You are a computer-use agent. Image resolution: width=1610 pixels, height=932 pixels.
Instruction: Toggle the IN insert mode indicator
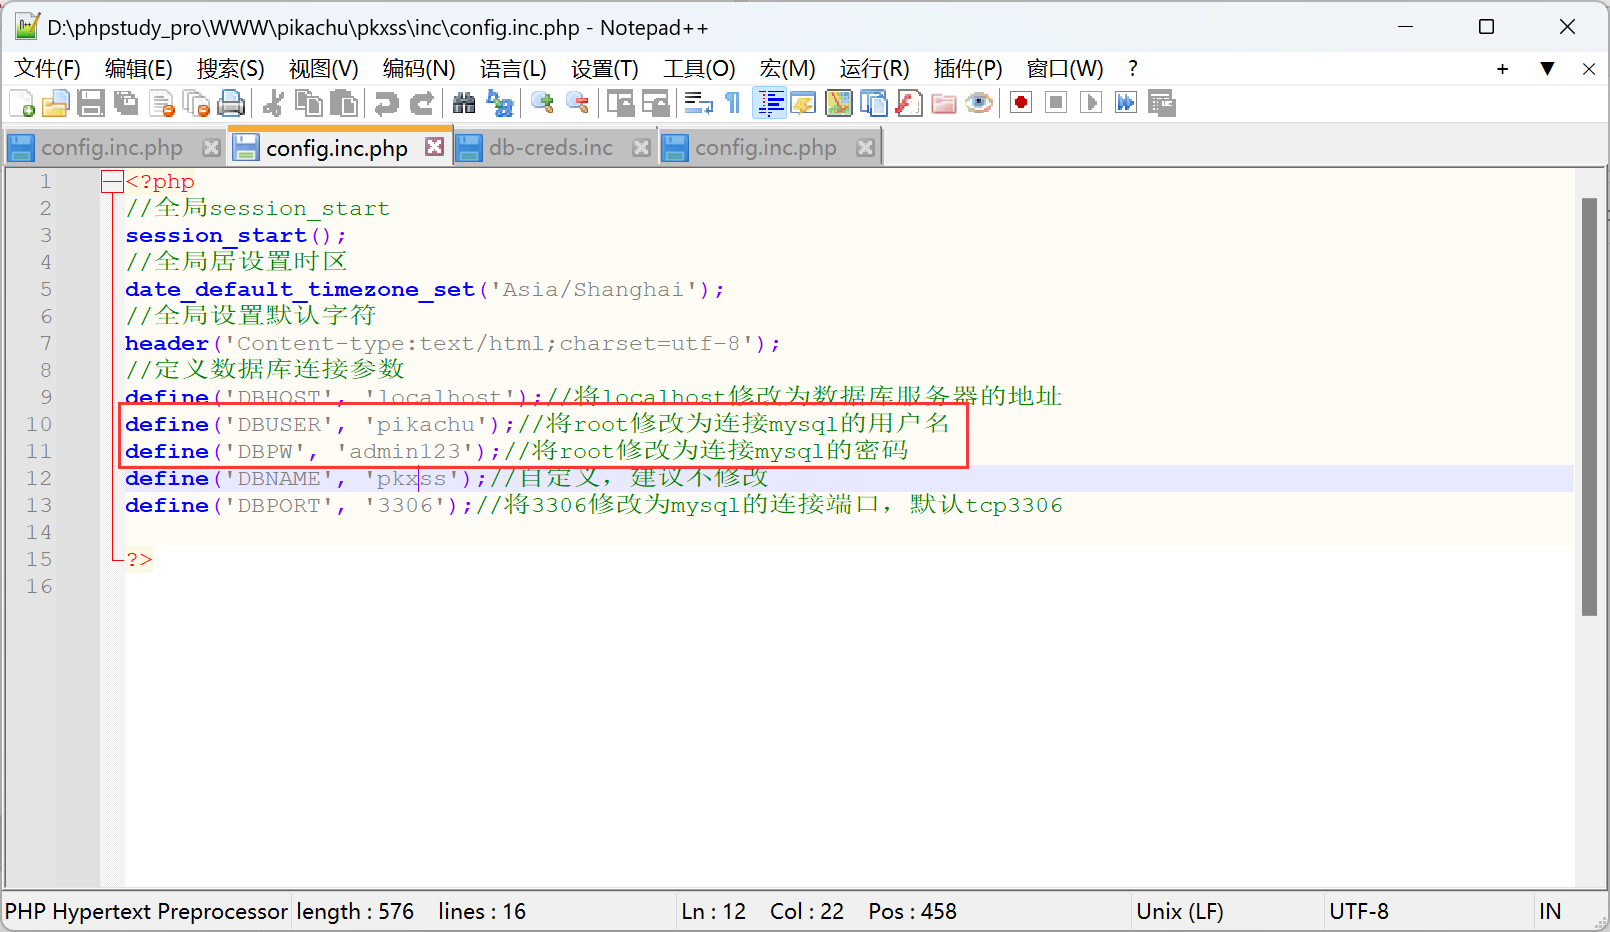(1550, 912)
